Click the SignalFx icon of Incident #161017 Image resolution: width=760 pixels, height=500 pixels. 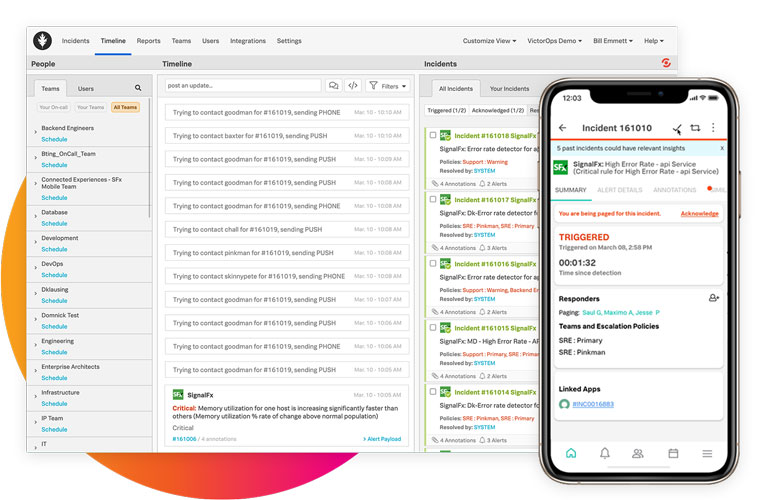click(445, 200)
